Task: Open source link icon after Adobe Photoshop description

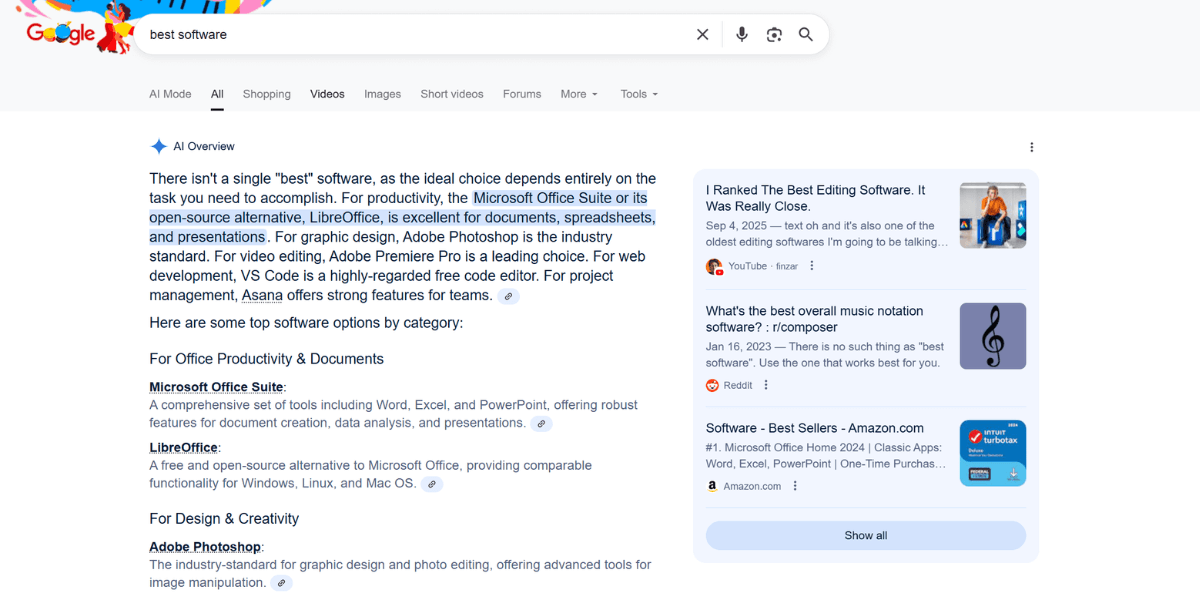Action: coord(282,583)
